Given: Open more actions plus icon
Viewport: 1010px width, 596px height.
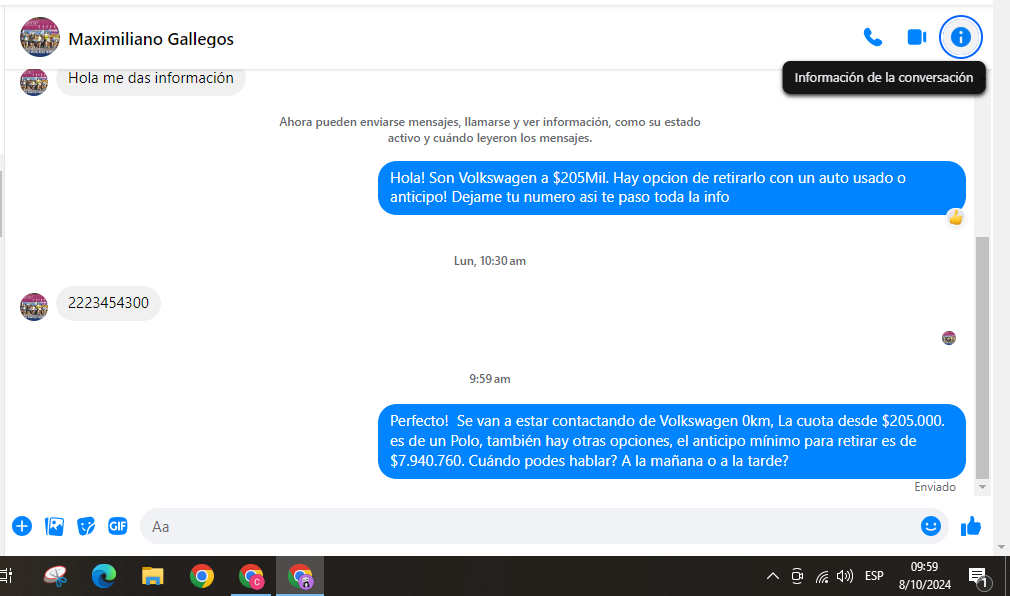Looking at the screenshot, I should pyautogui.click(x=22, y=526).
